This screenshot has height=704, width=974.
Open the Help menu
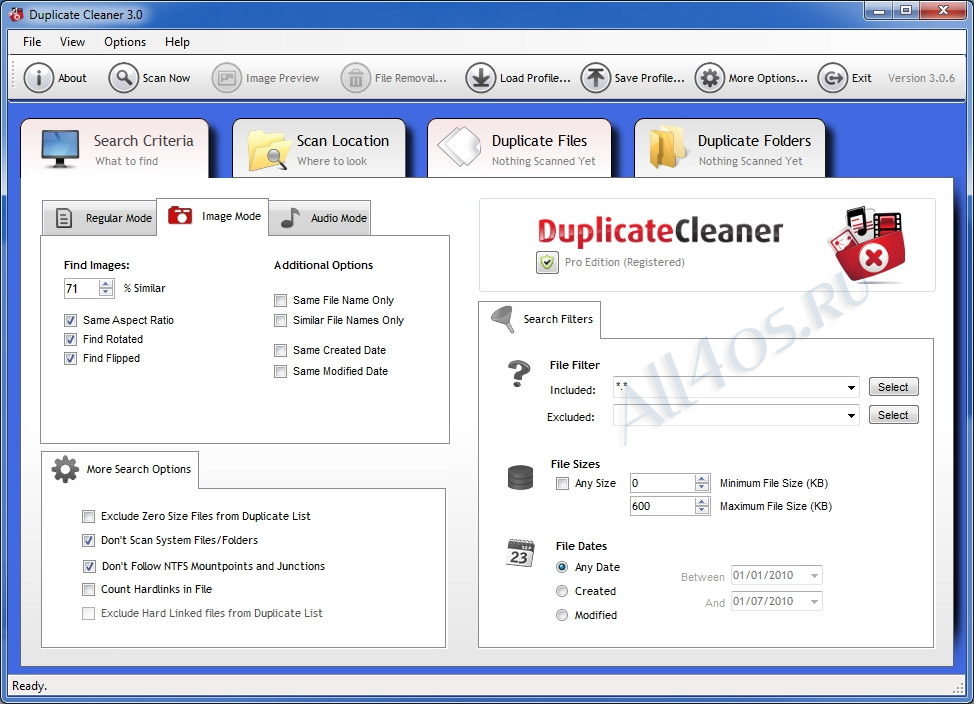(177, 42)
